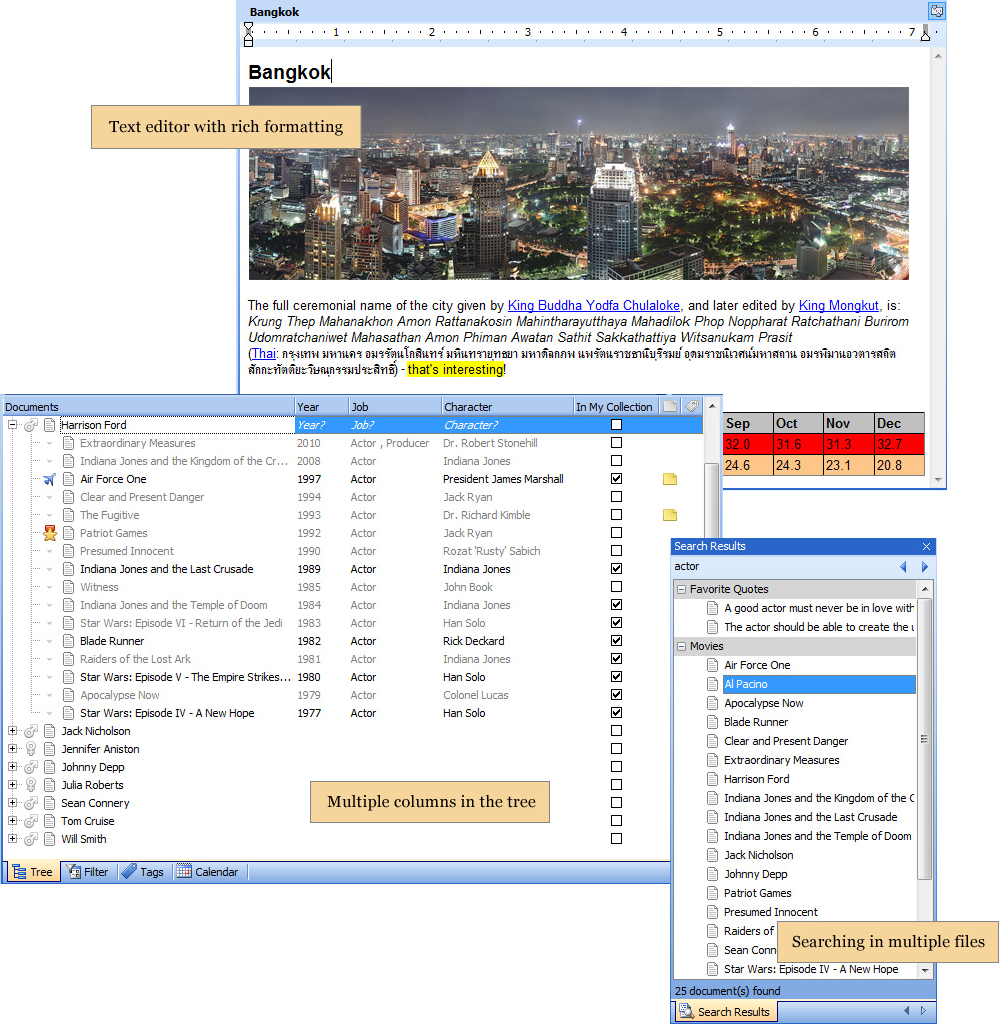The height and width of the screenshot is (1024, 999).
Task: Collapse the Harrison Ford tree node
Action: [x=13, y=425]
